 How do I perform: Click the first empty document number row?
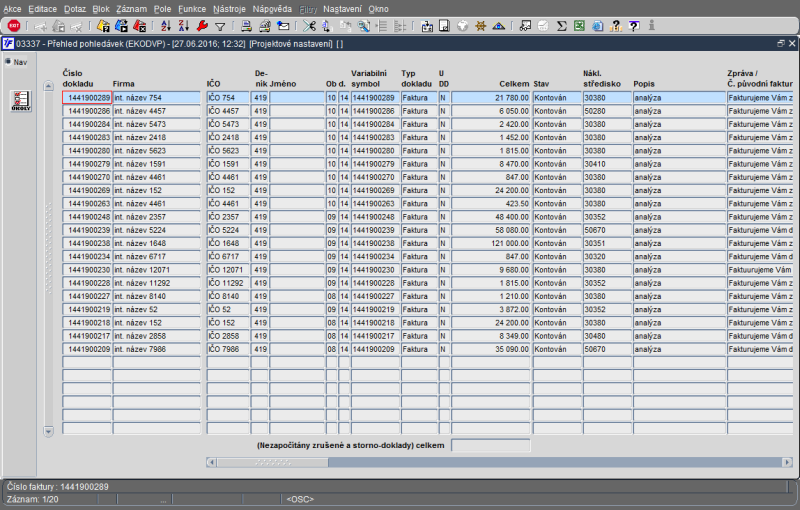click(x=87, y=363)
